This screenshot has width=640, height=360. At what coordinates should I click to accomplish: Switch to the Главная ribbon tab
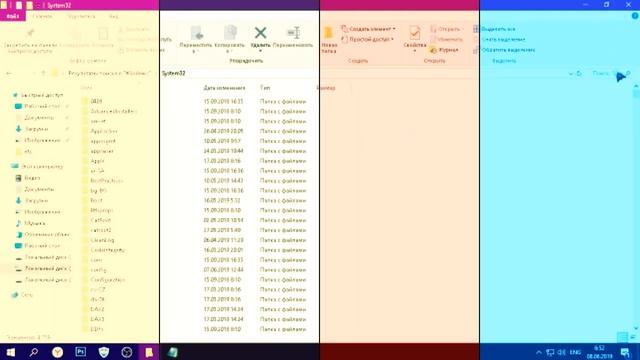coord(42,16)
